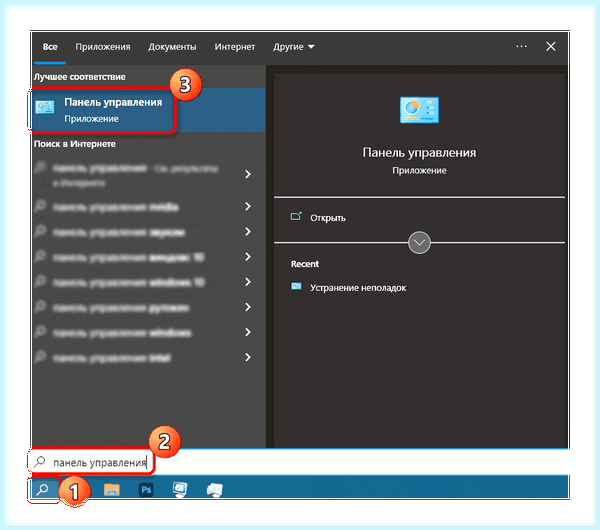Close the search panel with X
Screen dimensions: 600x530
551,46
